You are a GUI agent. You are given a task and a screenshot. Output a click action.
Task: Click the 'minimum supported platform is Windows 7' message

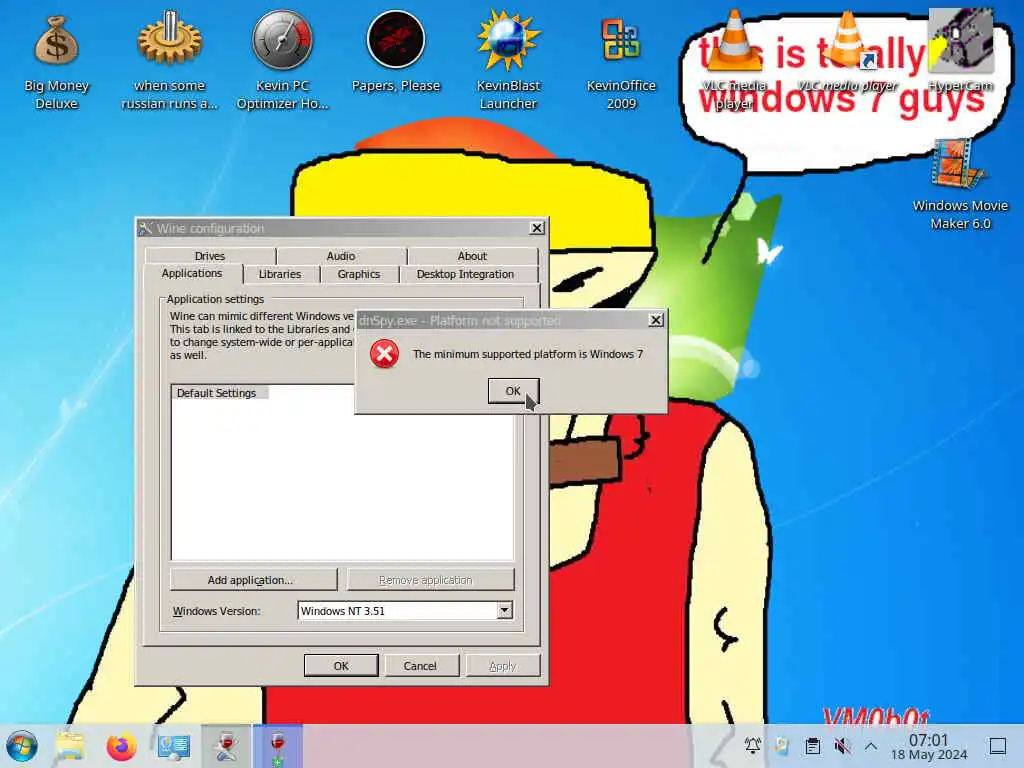(x=528, y=354)
